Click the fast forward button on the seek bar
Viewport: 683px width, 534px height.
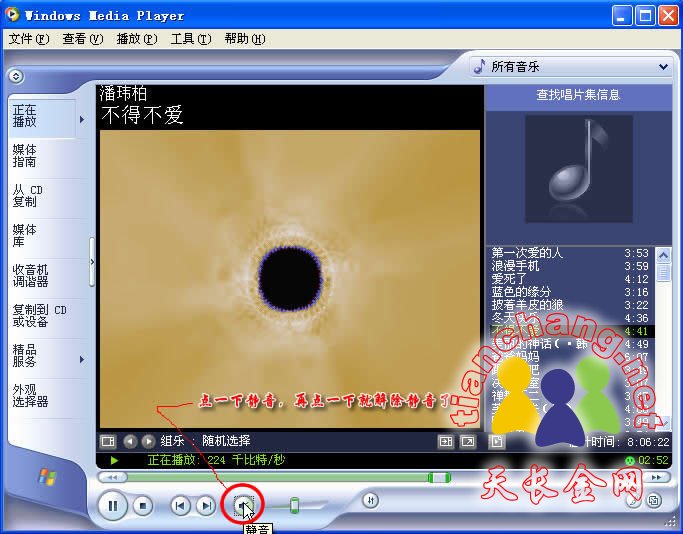coord(656,477)
